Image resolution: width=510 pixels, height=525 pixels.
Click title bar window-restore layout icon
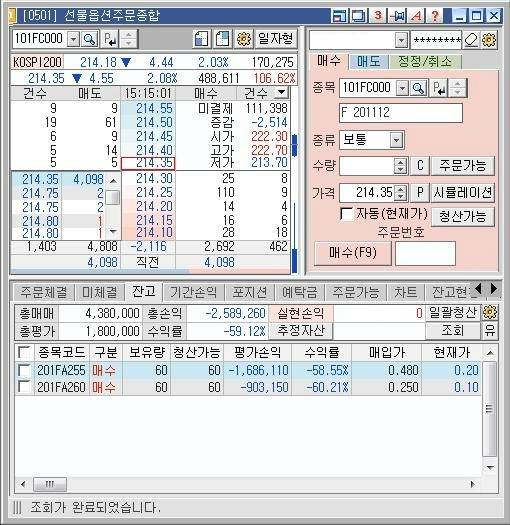click(x=339, y=15)
